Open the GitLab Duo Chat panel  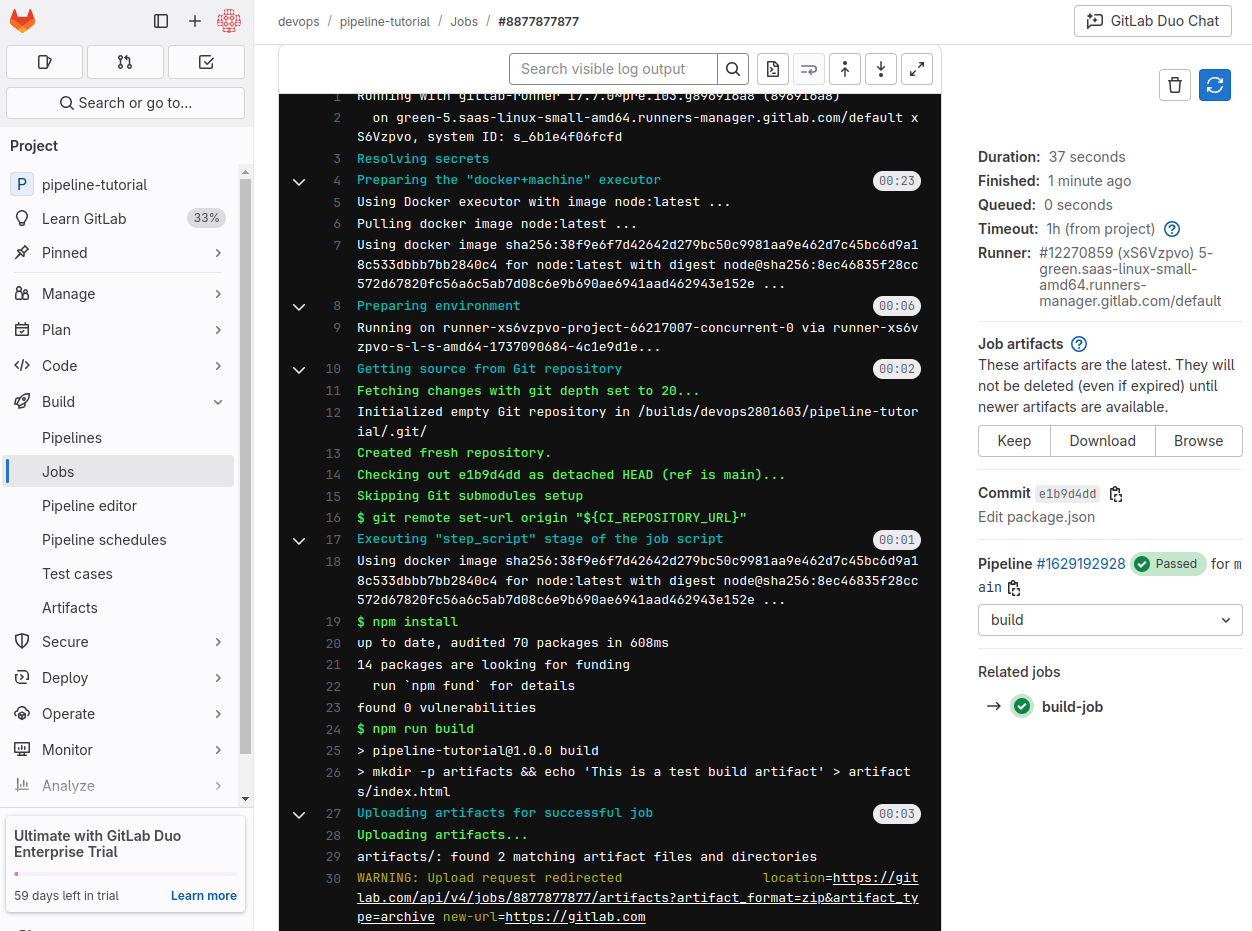tap(1153, 21)
